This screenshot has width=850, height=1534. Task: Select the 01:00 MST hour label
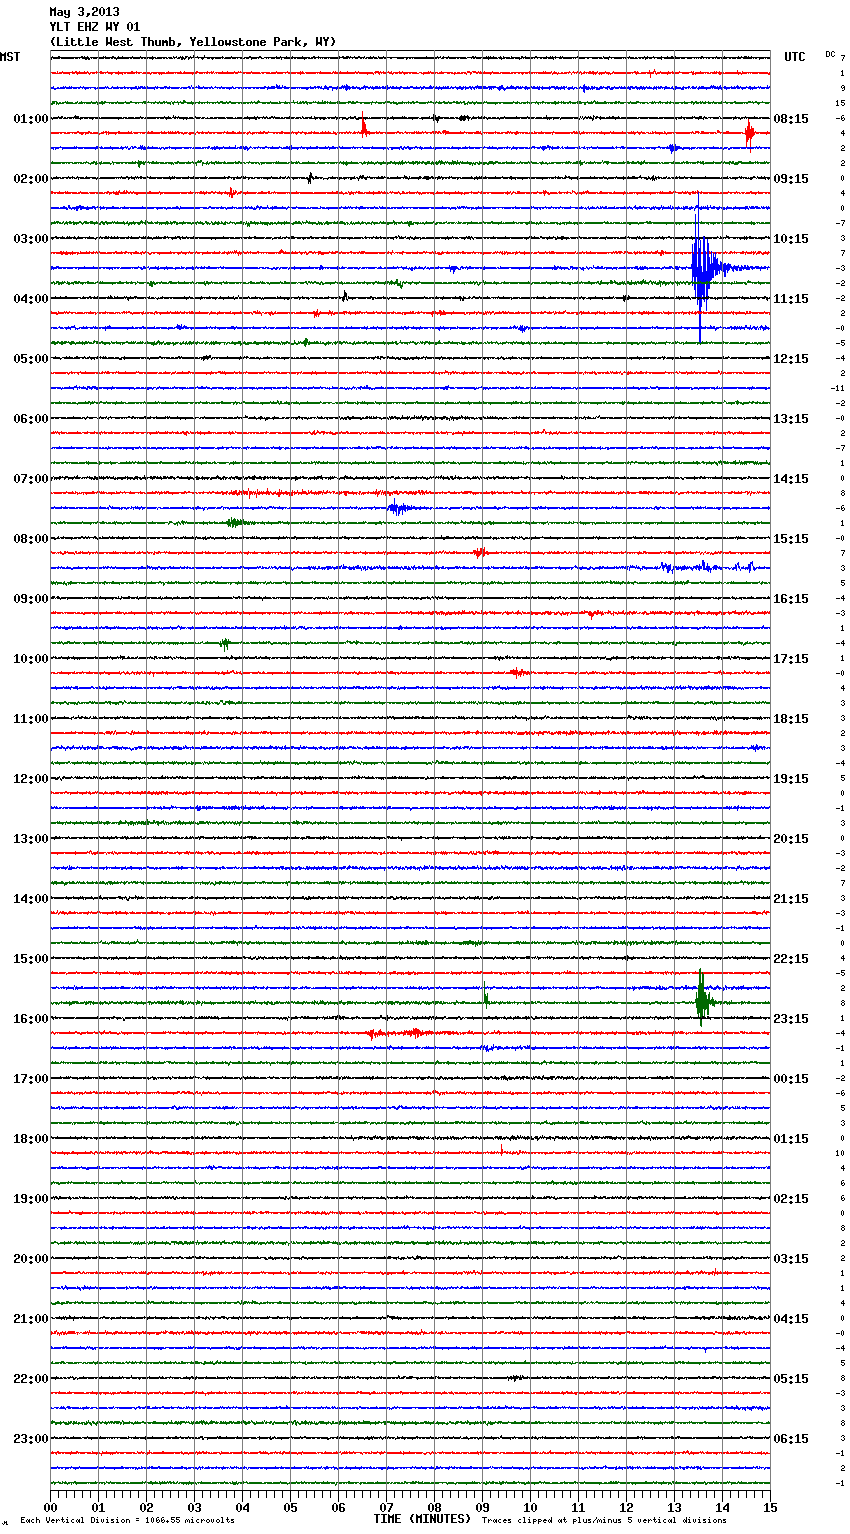pyautogui.click(x=31, y=119)
